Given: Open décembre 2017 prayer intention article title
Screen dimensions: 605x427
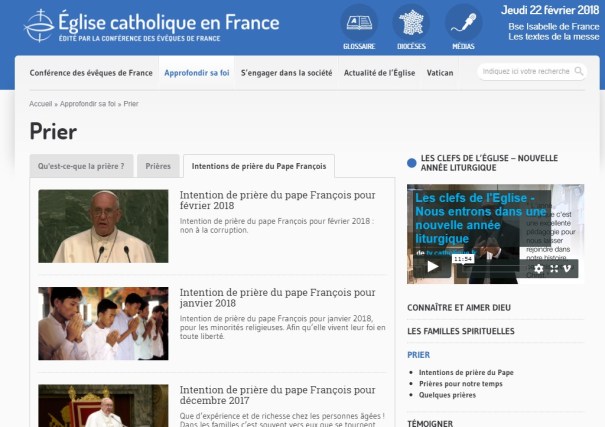Looking at the screenshot, I should (x=277, y=395).
